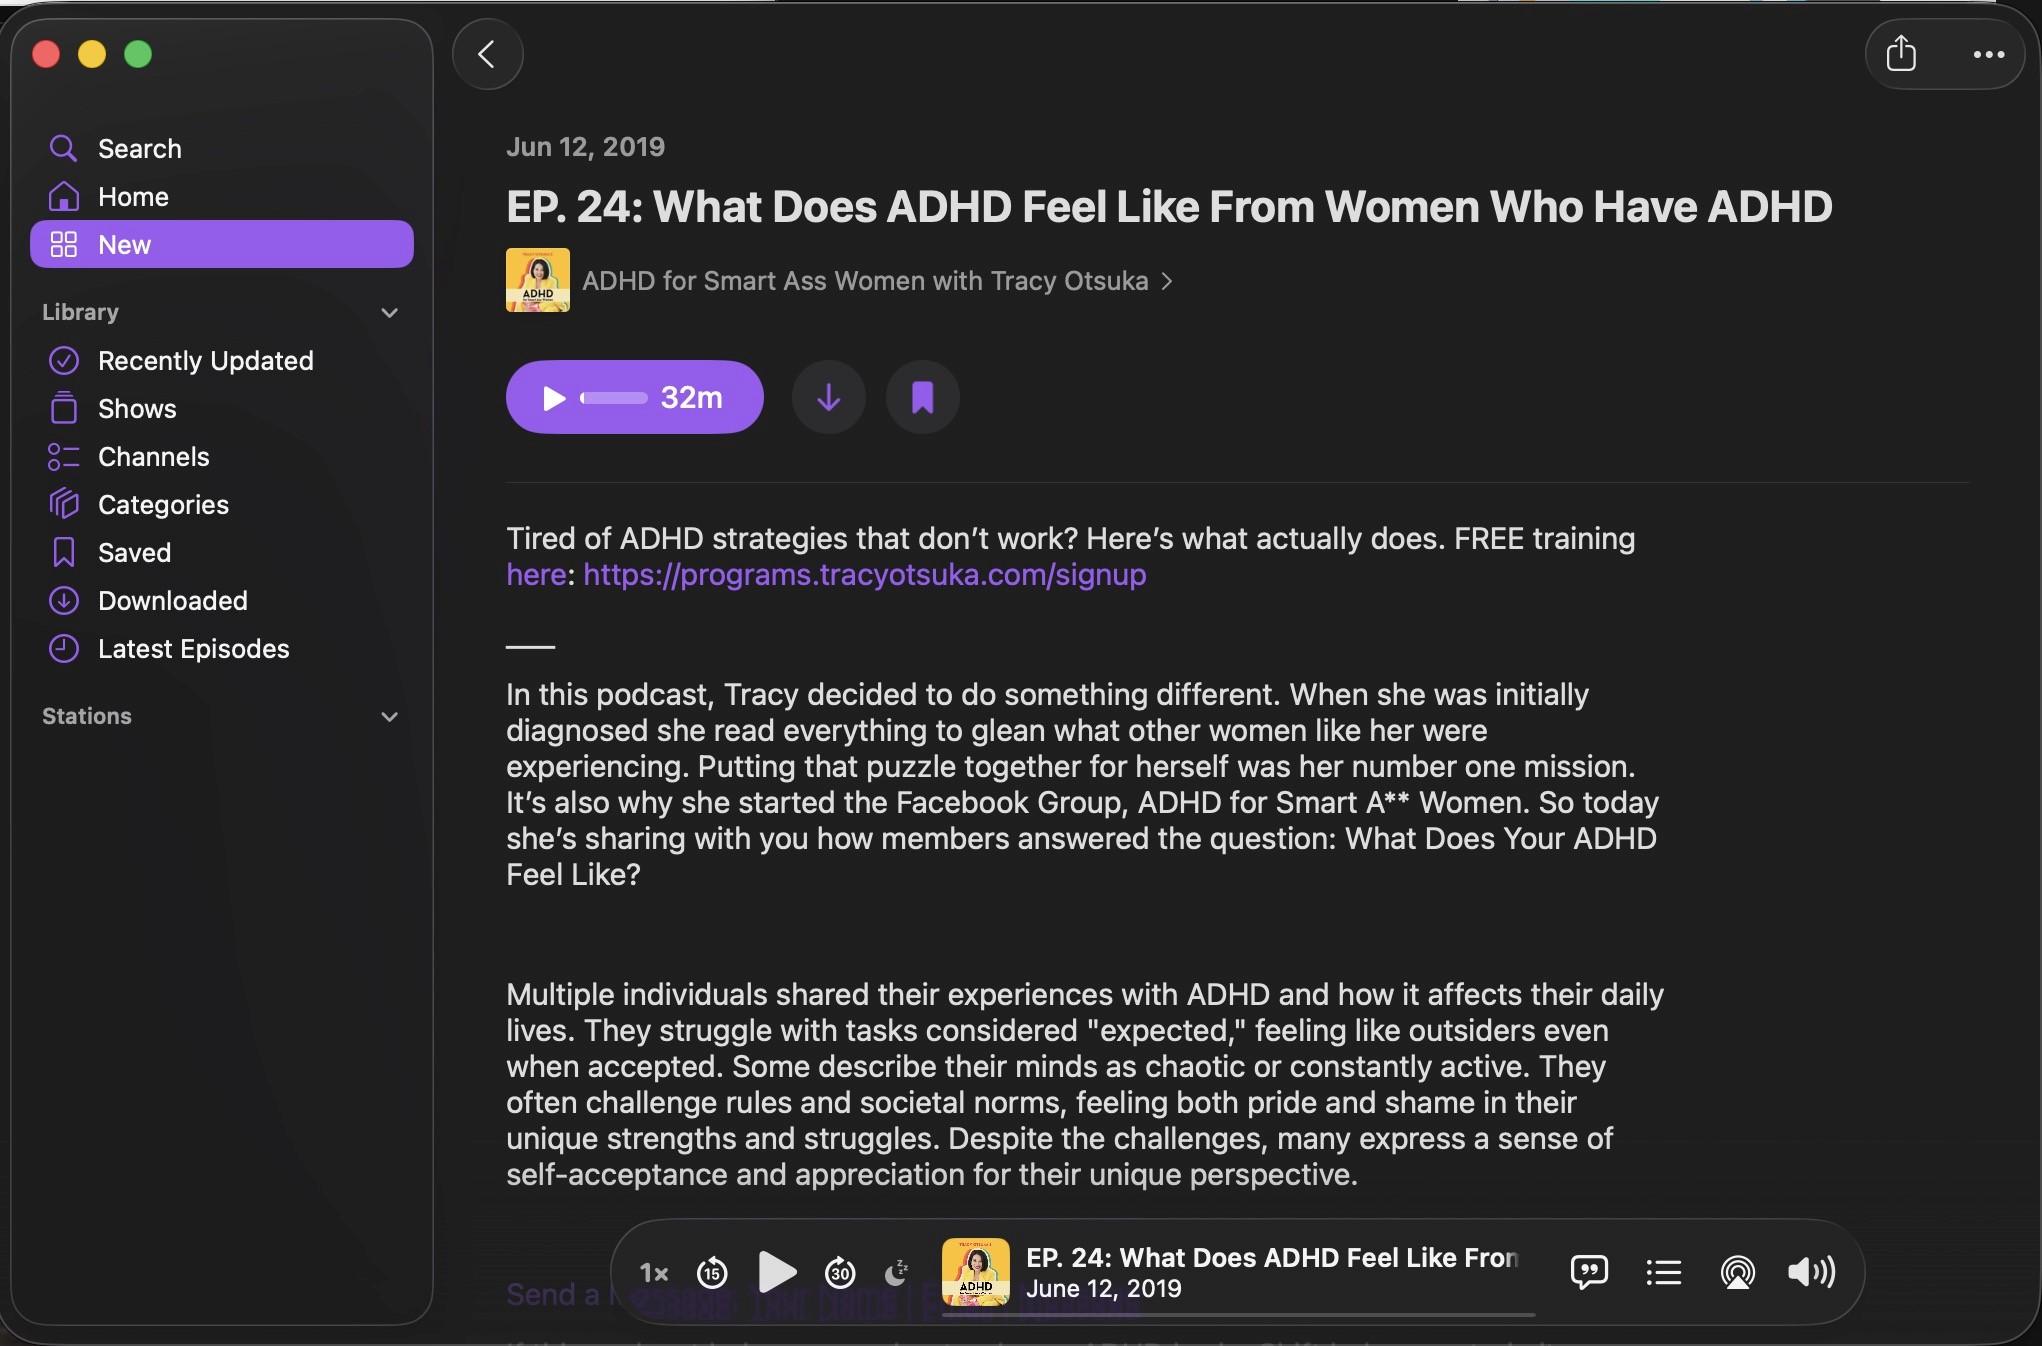Show the transcript speech bubble icon
Image resolution: width=2042 pixels, height=1346 pixels.
1589,1272
